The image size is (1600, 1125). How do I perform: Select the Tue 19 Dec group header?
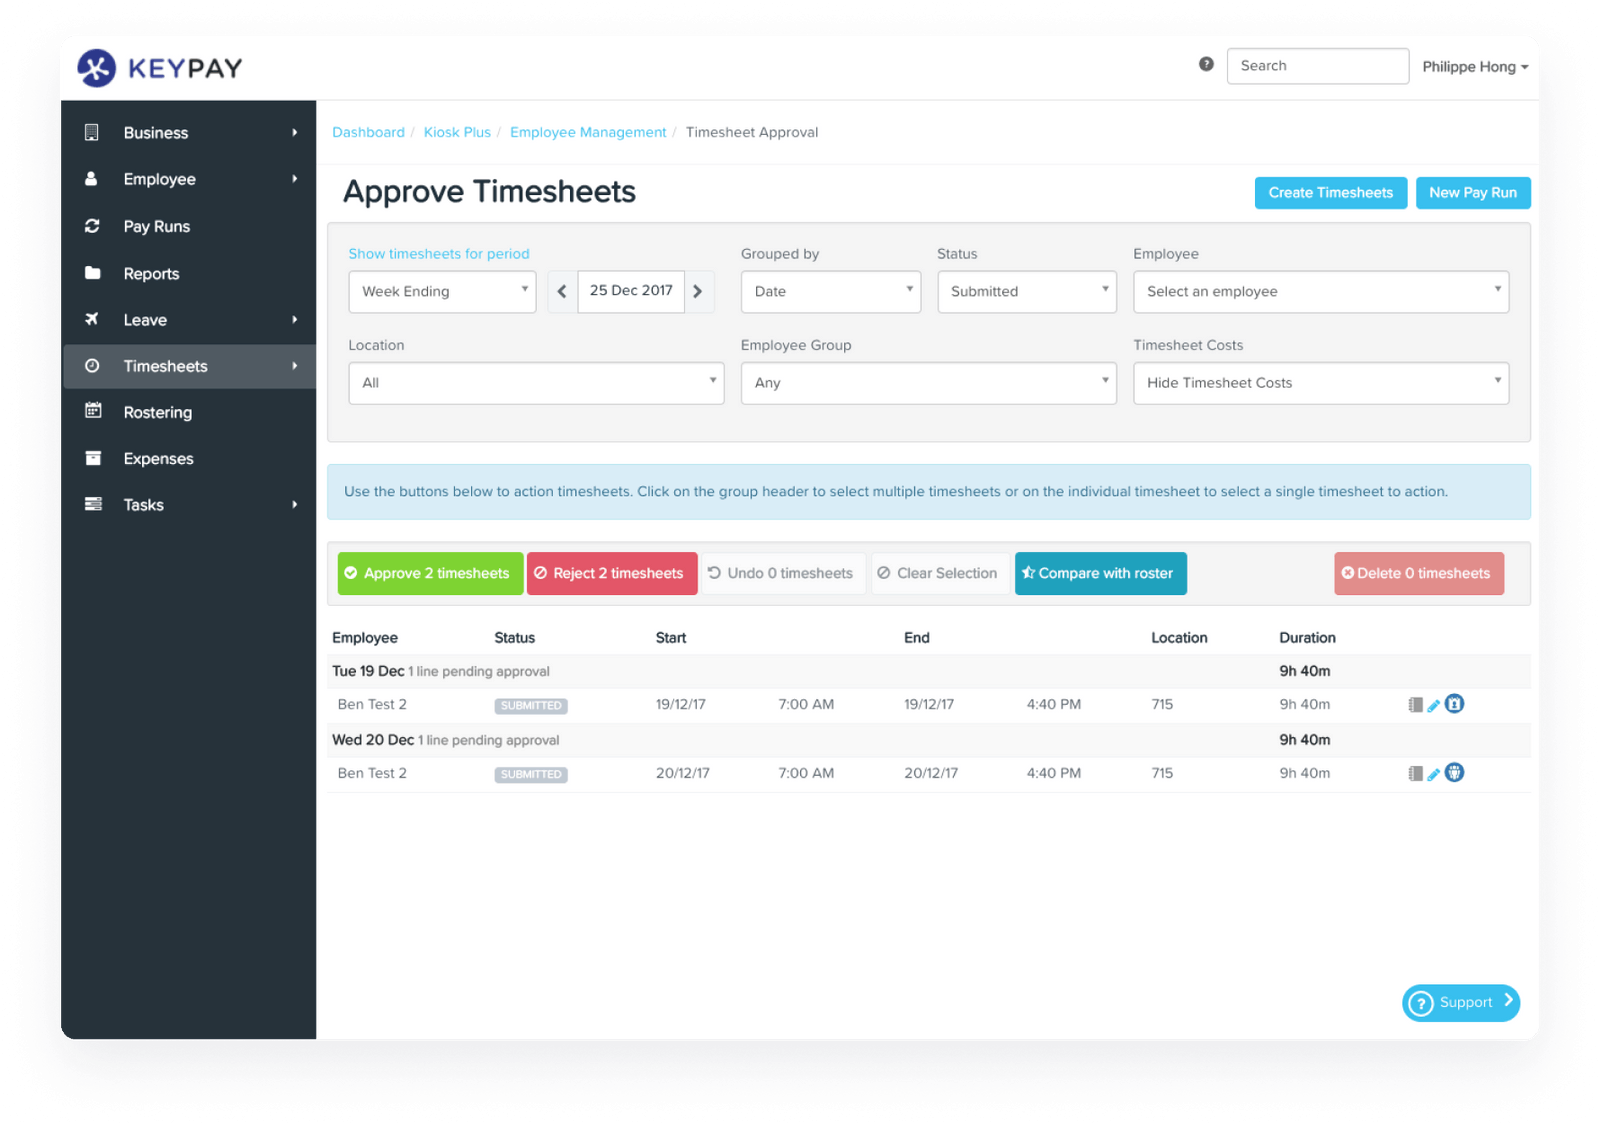click(x=928, y=671)
